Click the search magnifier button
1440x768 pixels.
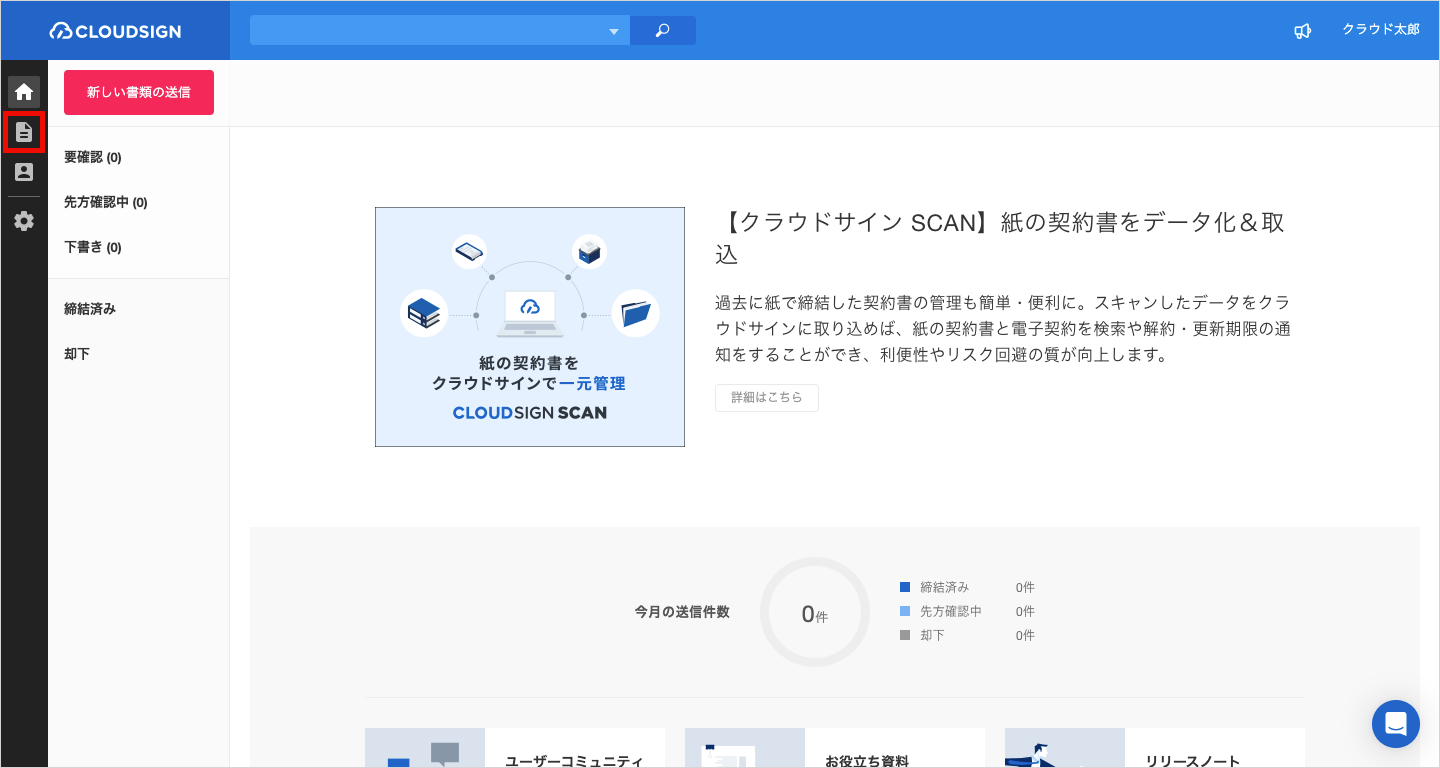662,31
